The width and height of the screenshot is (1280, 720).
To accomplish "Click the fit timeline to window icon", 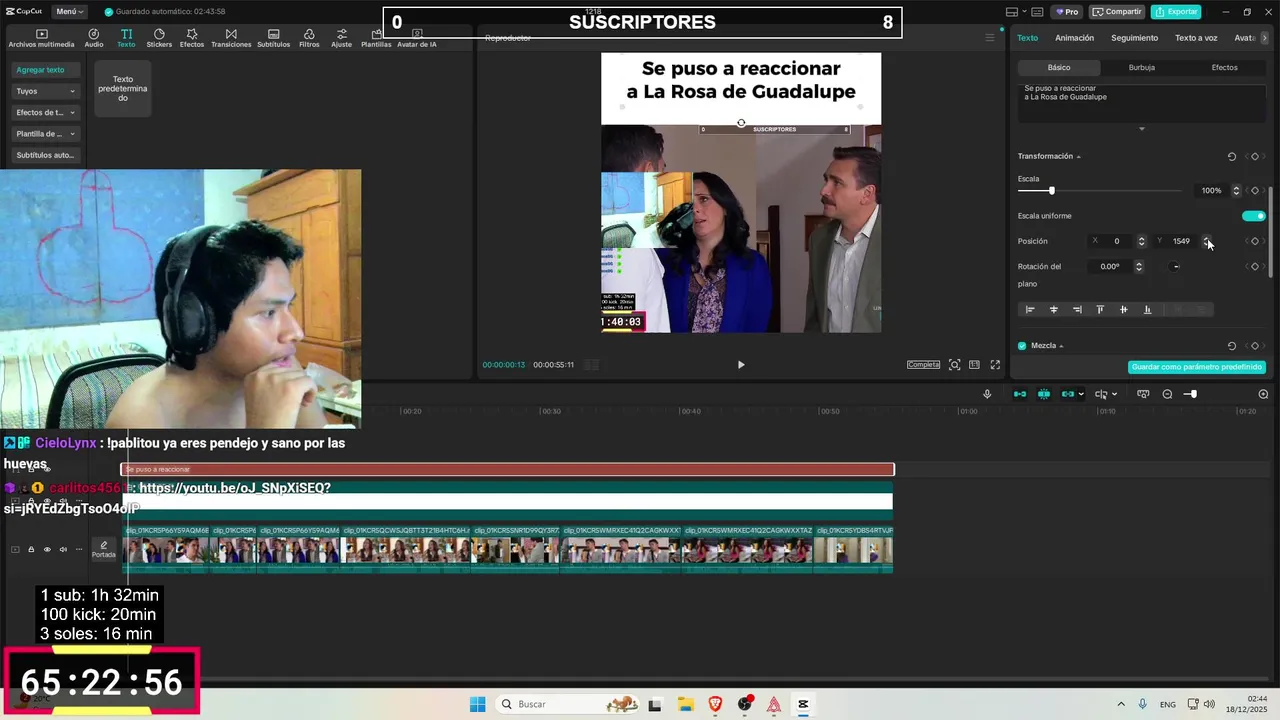I will click(x=1143, y=394).
